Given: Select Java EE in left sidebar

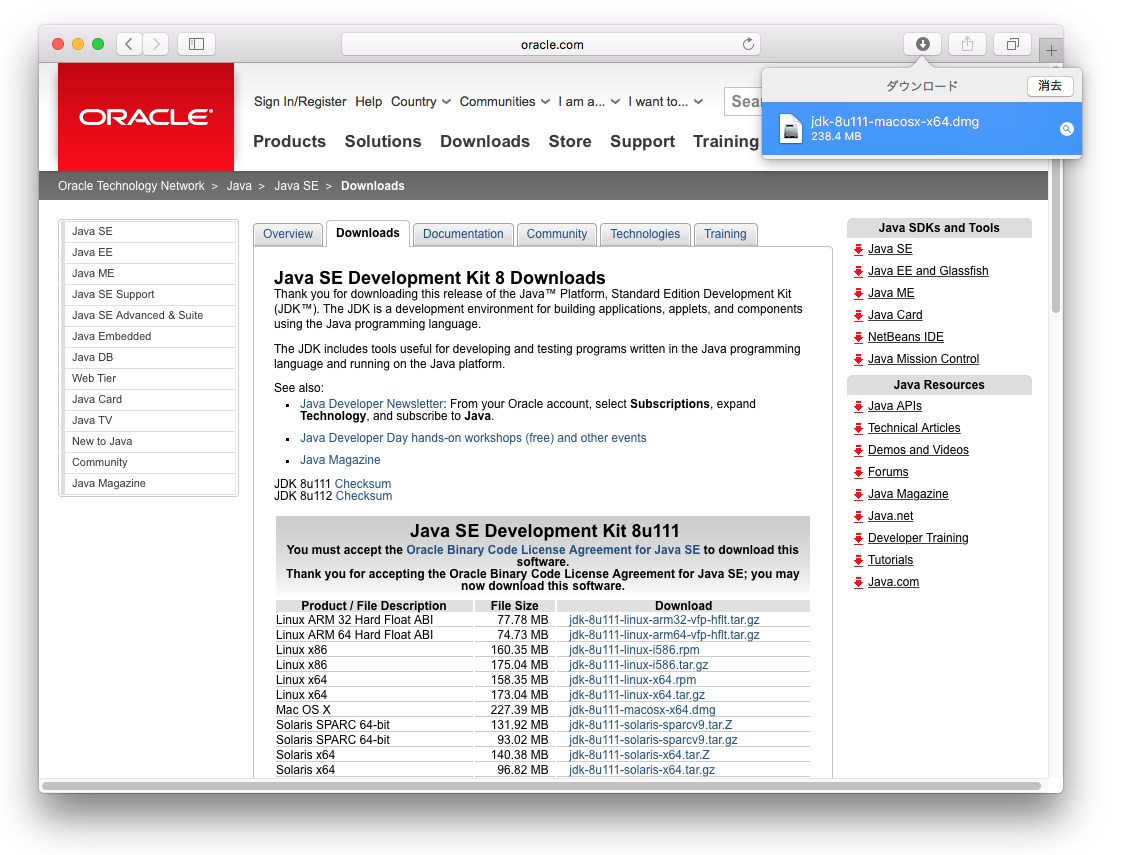Looking at the screenshot, I should (x=150, y=252).
